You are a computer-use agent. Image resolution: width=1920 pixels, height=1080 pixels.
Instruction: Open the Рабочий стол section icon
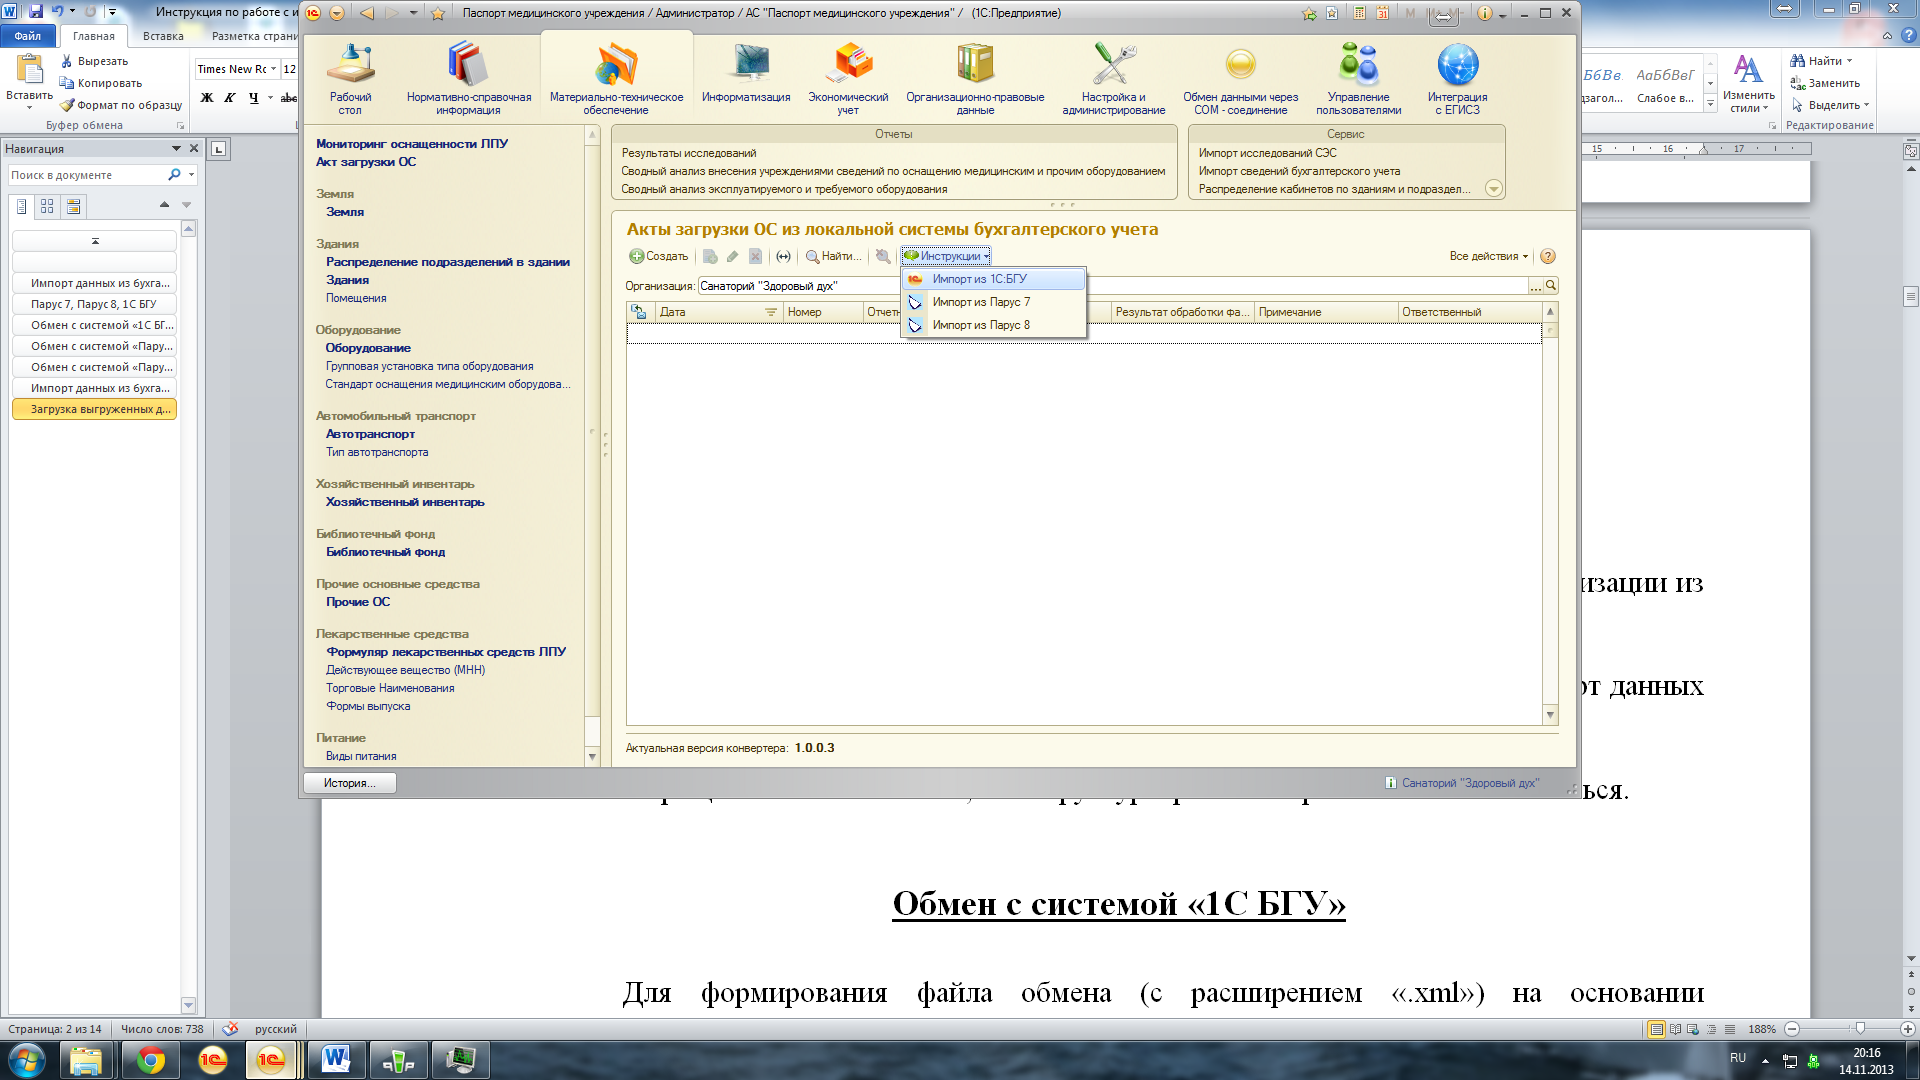pos(350,65)
